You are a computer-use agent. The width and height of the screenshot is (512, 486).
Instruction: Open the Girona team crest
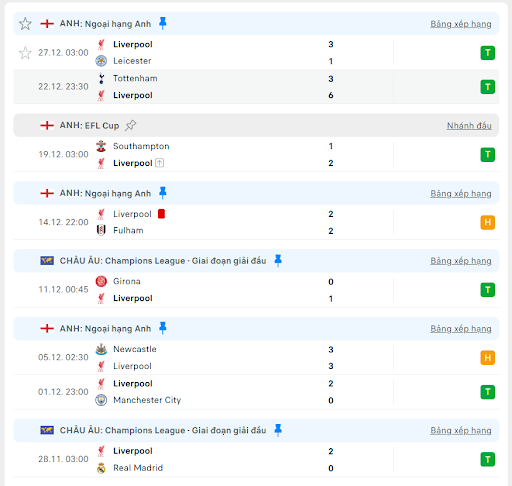[101, 281]
